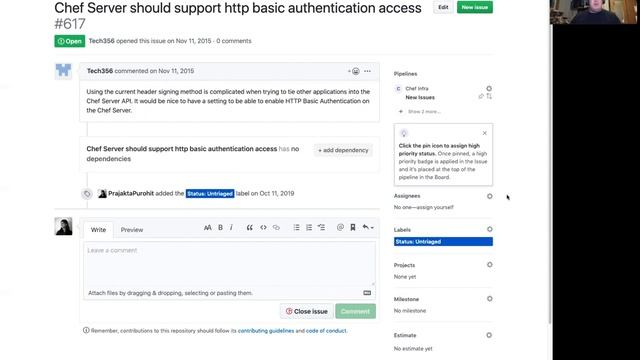Create a New issue
Viewport: 640px width, 360px height.
(x=475, y=7)
